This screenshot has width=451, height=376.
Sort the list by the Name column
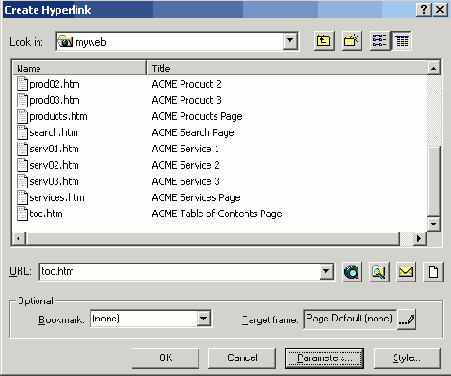pos(80,68)
